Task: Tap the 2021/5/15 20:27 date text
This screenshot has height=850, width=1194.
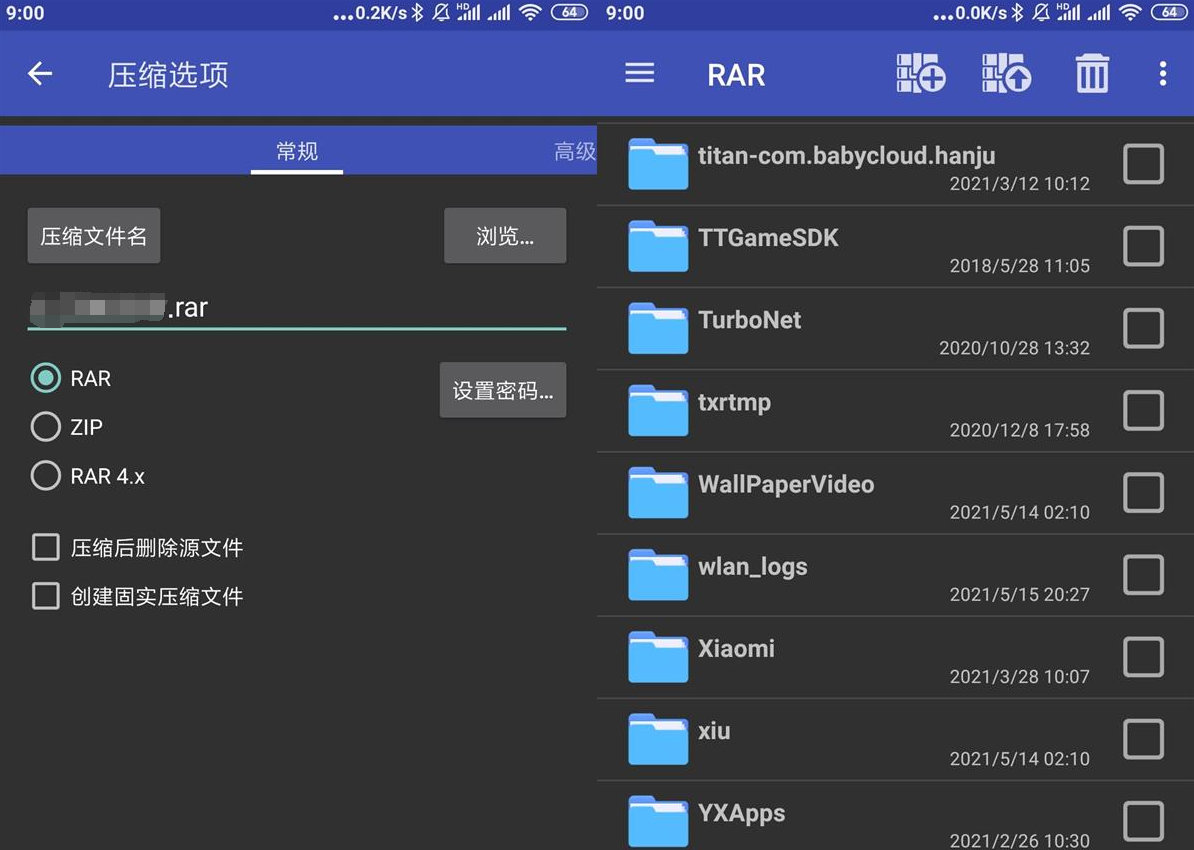Action: click(1020, 595)
